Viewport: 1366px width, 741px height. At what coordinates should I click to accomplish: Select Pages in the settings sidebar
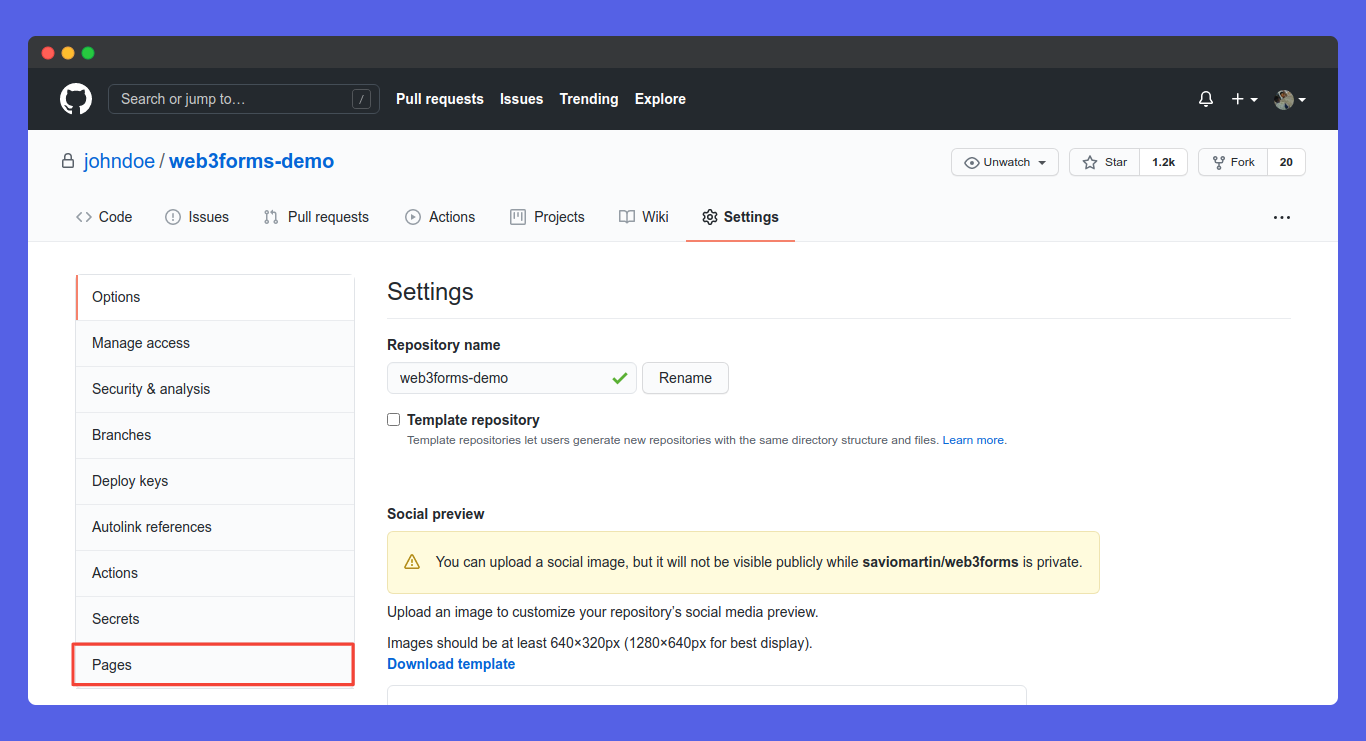click(x=213, y=665)
